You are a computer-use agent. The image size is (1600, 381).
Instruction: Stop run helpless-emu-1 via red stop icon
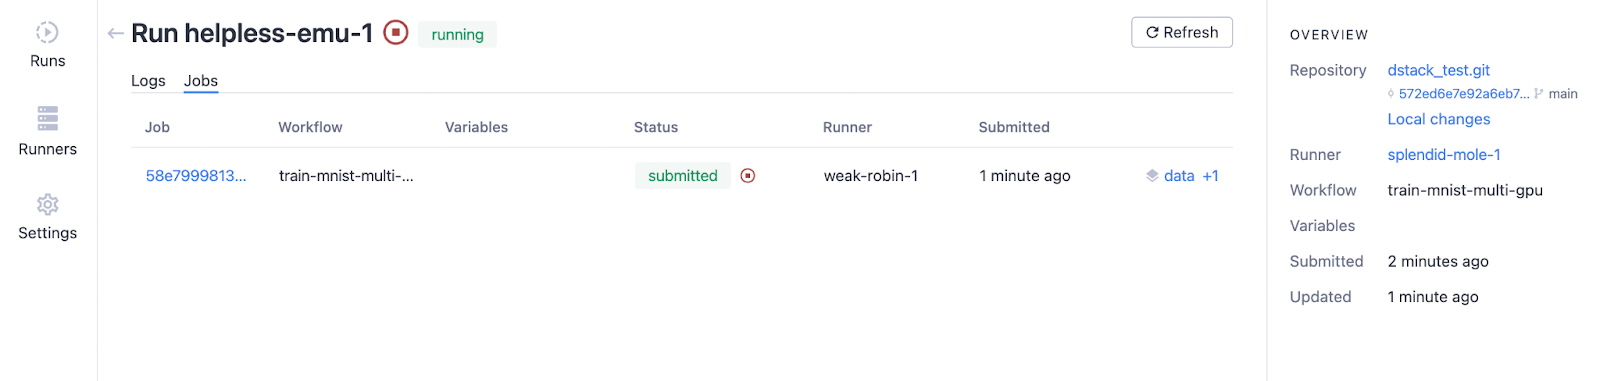(396, 33)
